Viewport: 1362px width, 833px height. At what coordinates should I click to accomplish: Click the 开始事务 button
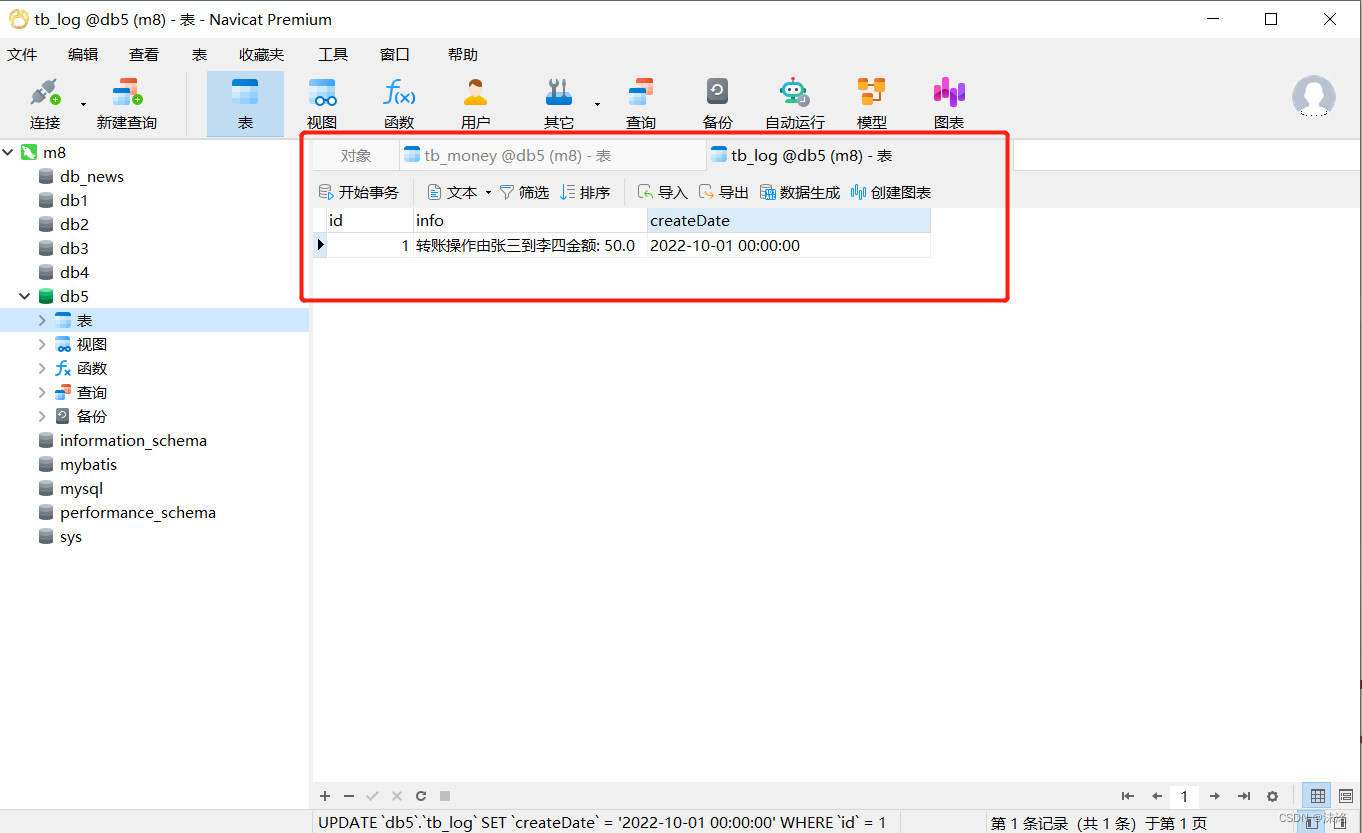pyautogui.click(x=359, y=192)
